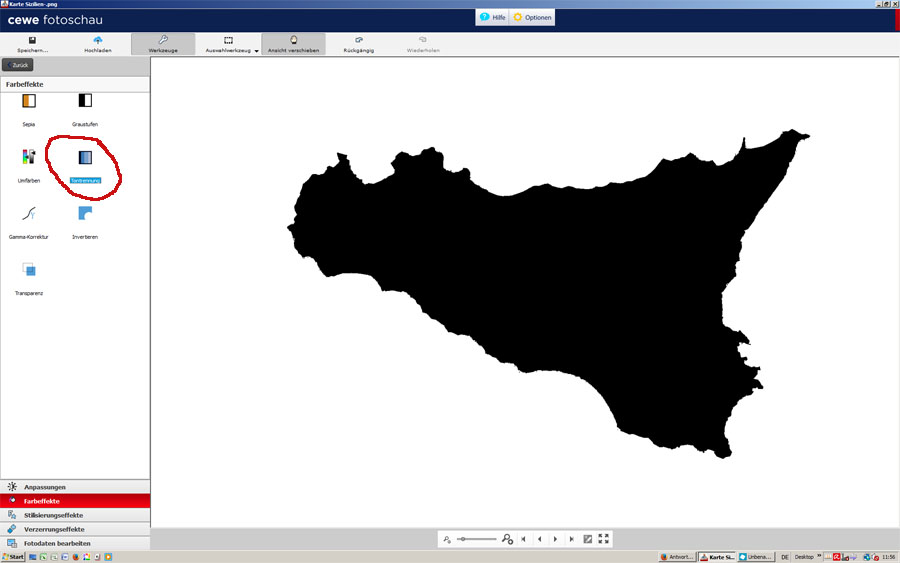Open the Auswahlwerkzeug dropdown arrow
900x563 pixels.
[x=256, y=50]
